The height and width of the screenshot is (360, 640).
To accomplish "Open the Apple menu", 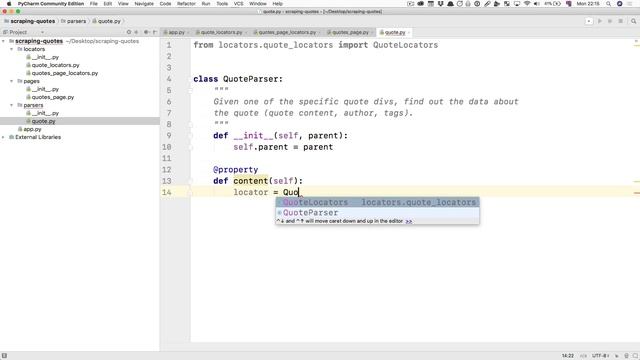I will [x=9, y=4].
